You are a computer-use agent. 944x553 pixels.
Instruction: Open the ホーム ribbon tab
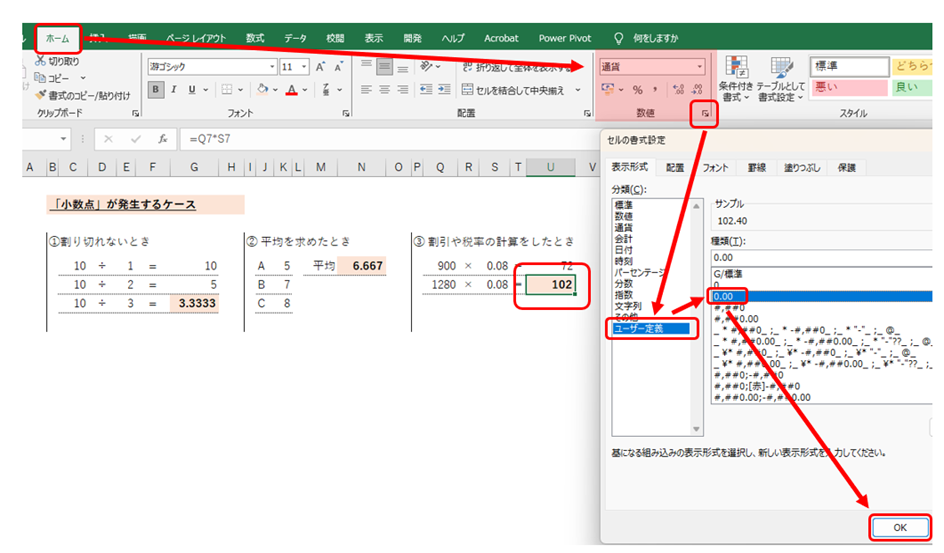[58, 38]
